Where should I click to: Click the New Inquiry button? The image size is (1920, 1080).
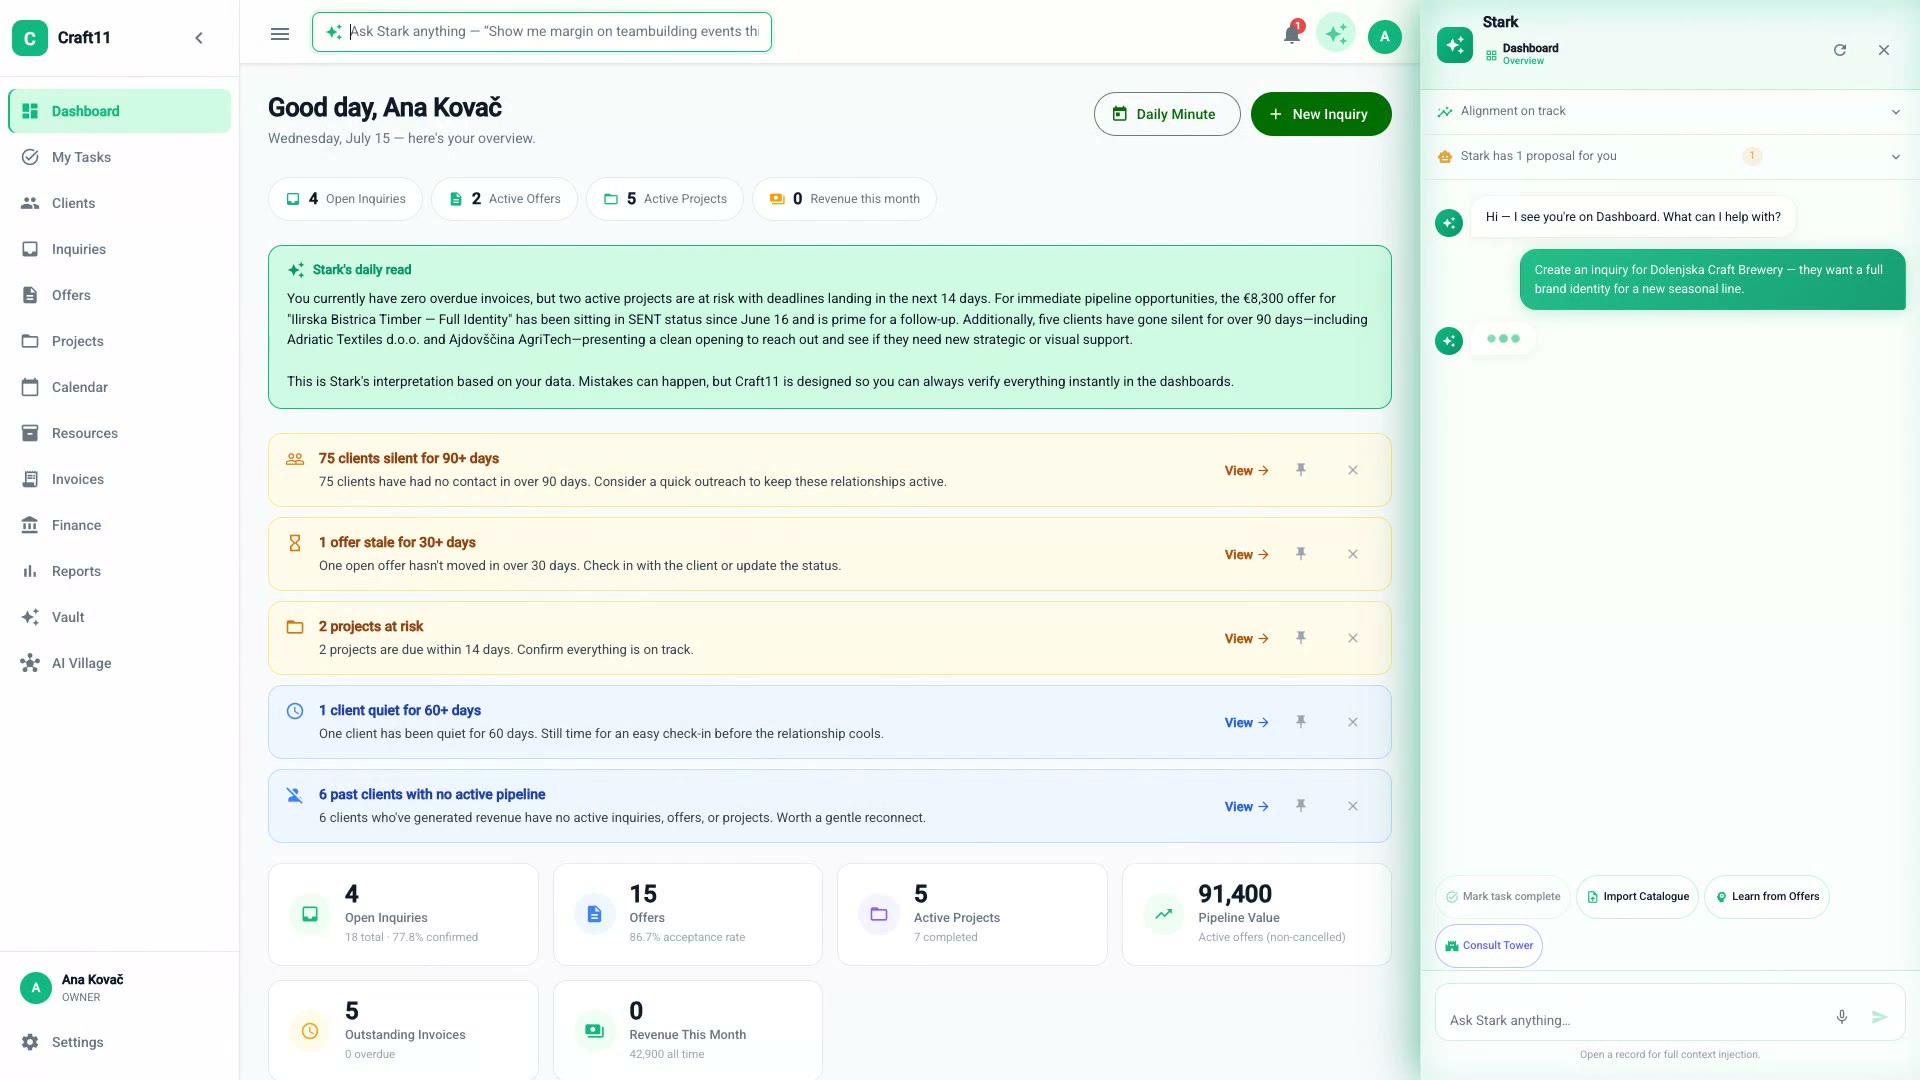pos(1321,114)
